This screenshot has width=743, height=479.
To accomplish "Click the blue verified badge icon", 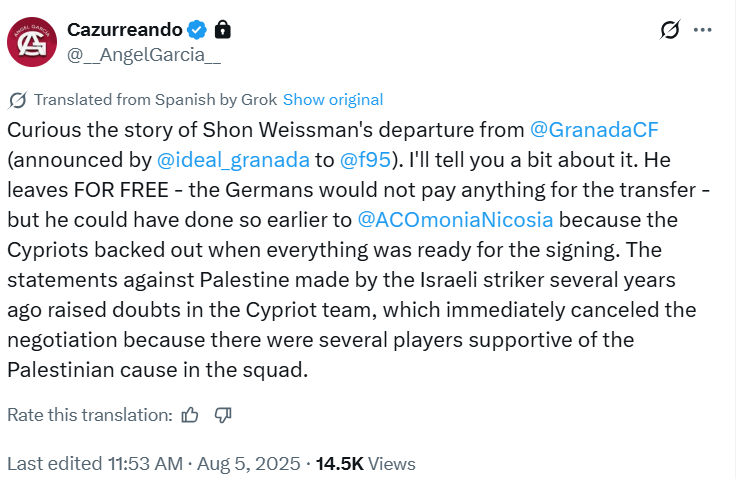I will pyautogui.click(x=199, y=30).
